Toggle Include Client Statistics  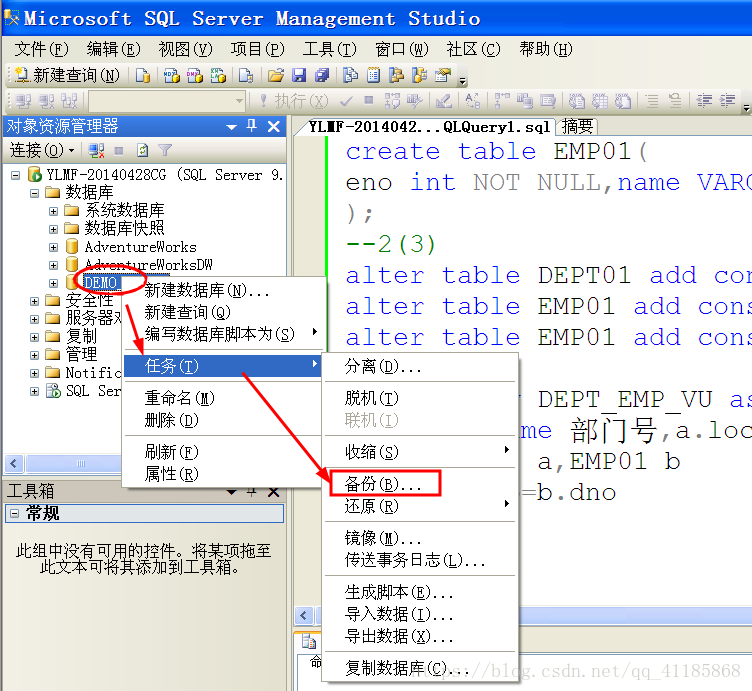525,101
